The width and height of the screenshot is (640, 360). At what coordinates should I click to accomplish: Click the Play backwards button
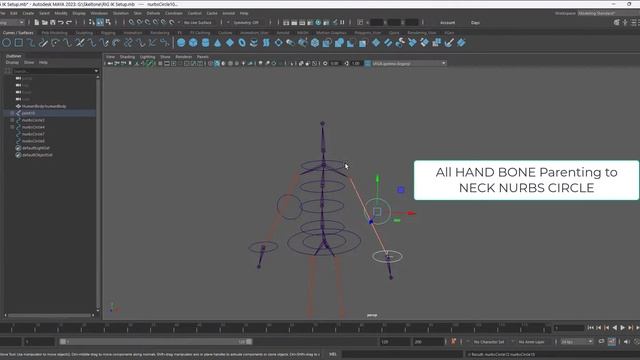tap(615, 328)
